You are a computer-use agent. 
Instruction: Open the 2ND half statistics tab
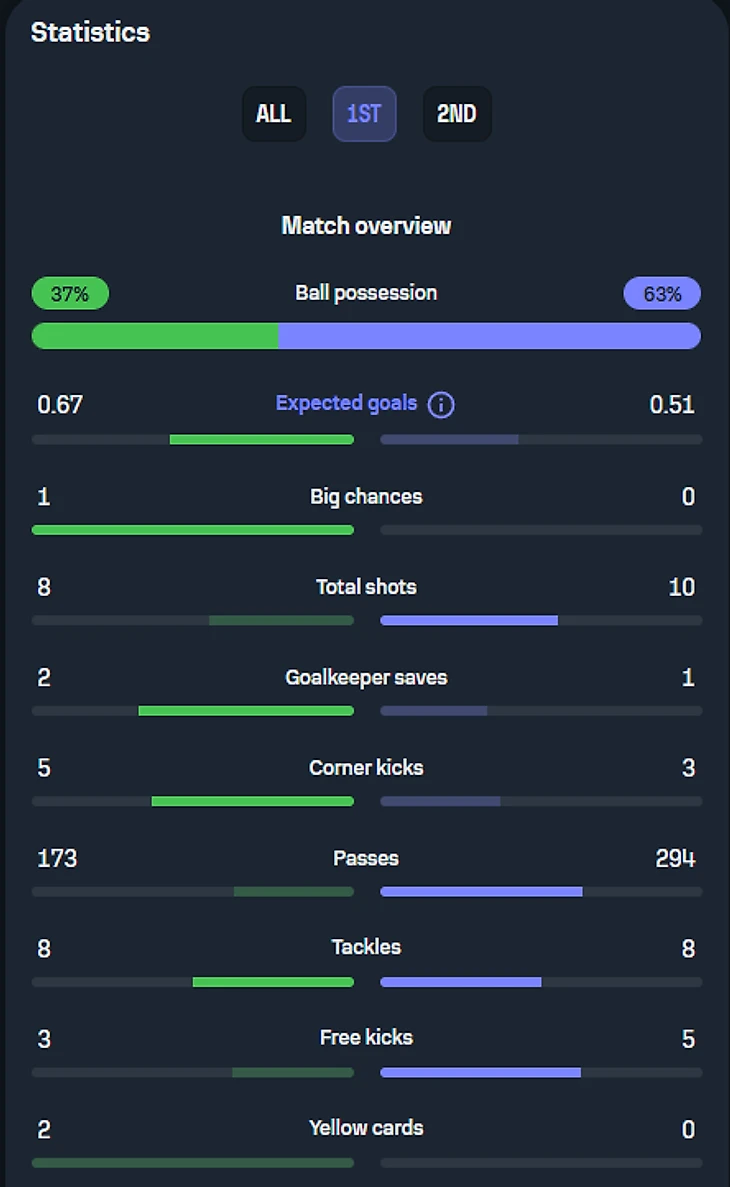(x=456, y=114)
